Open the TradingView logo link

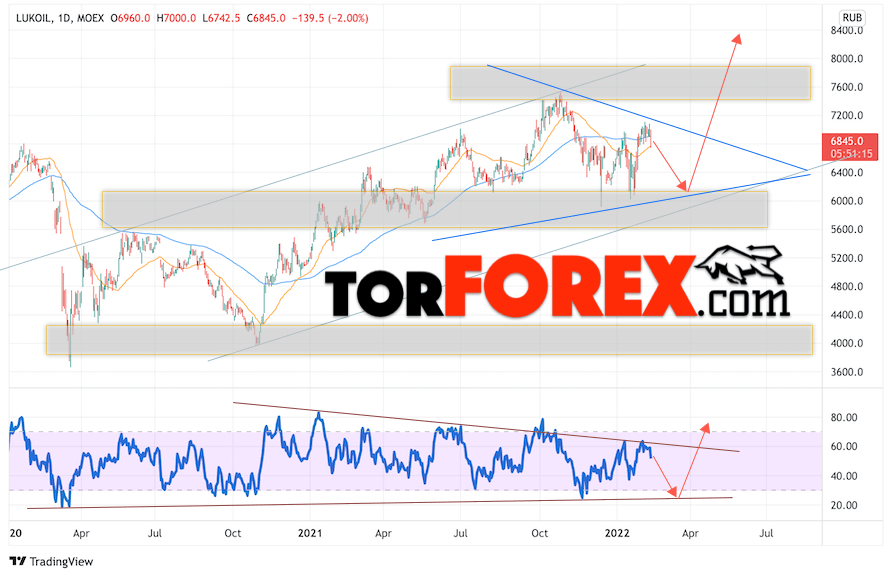[51, 562]
